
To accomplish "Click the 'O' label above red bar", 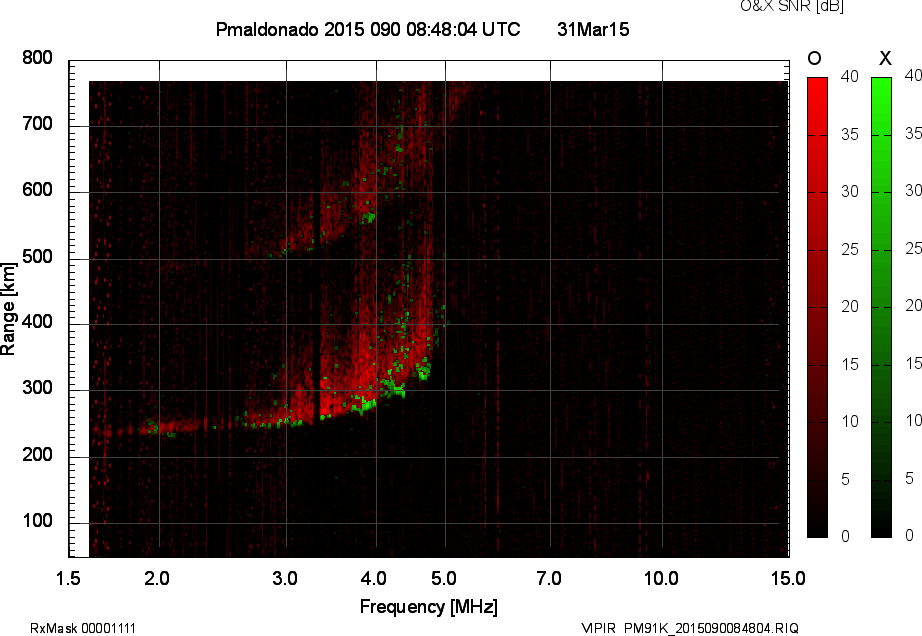I will click(x=814, y=58).
